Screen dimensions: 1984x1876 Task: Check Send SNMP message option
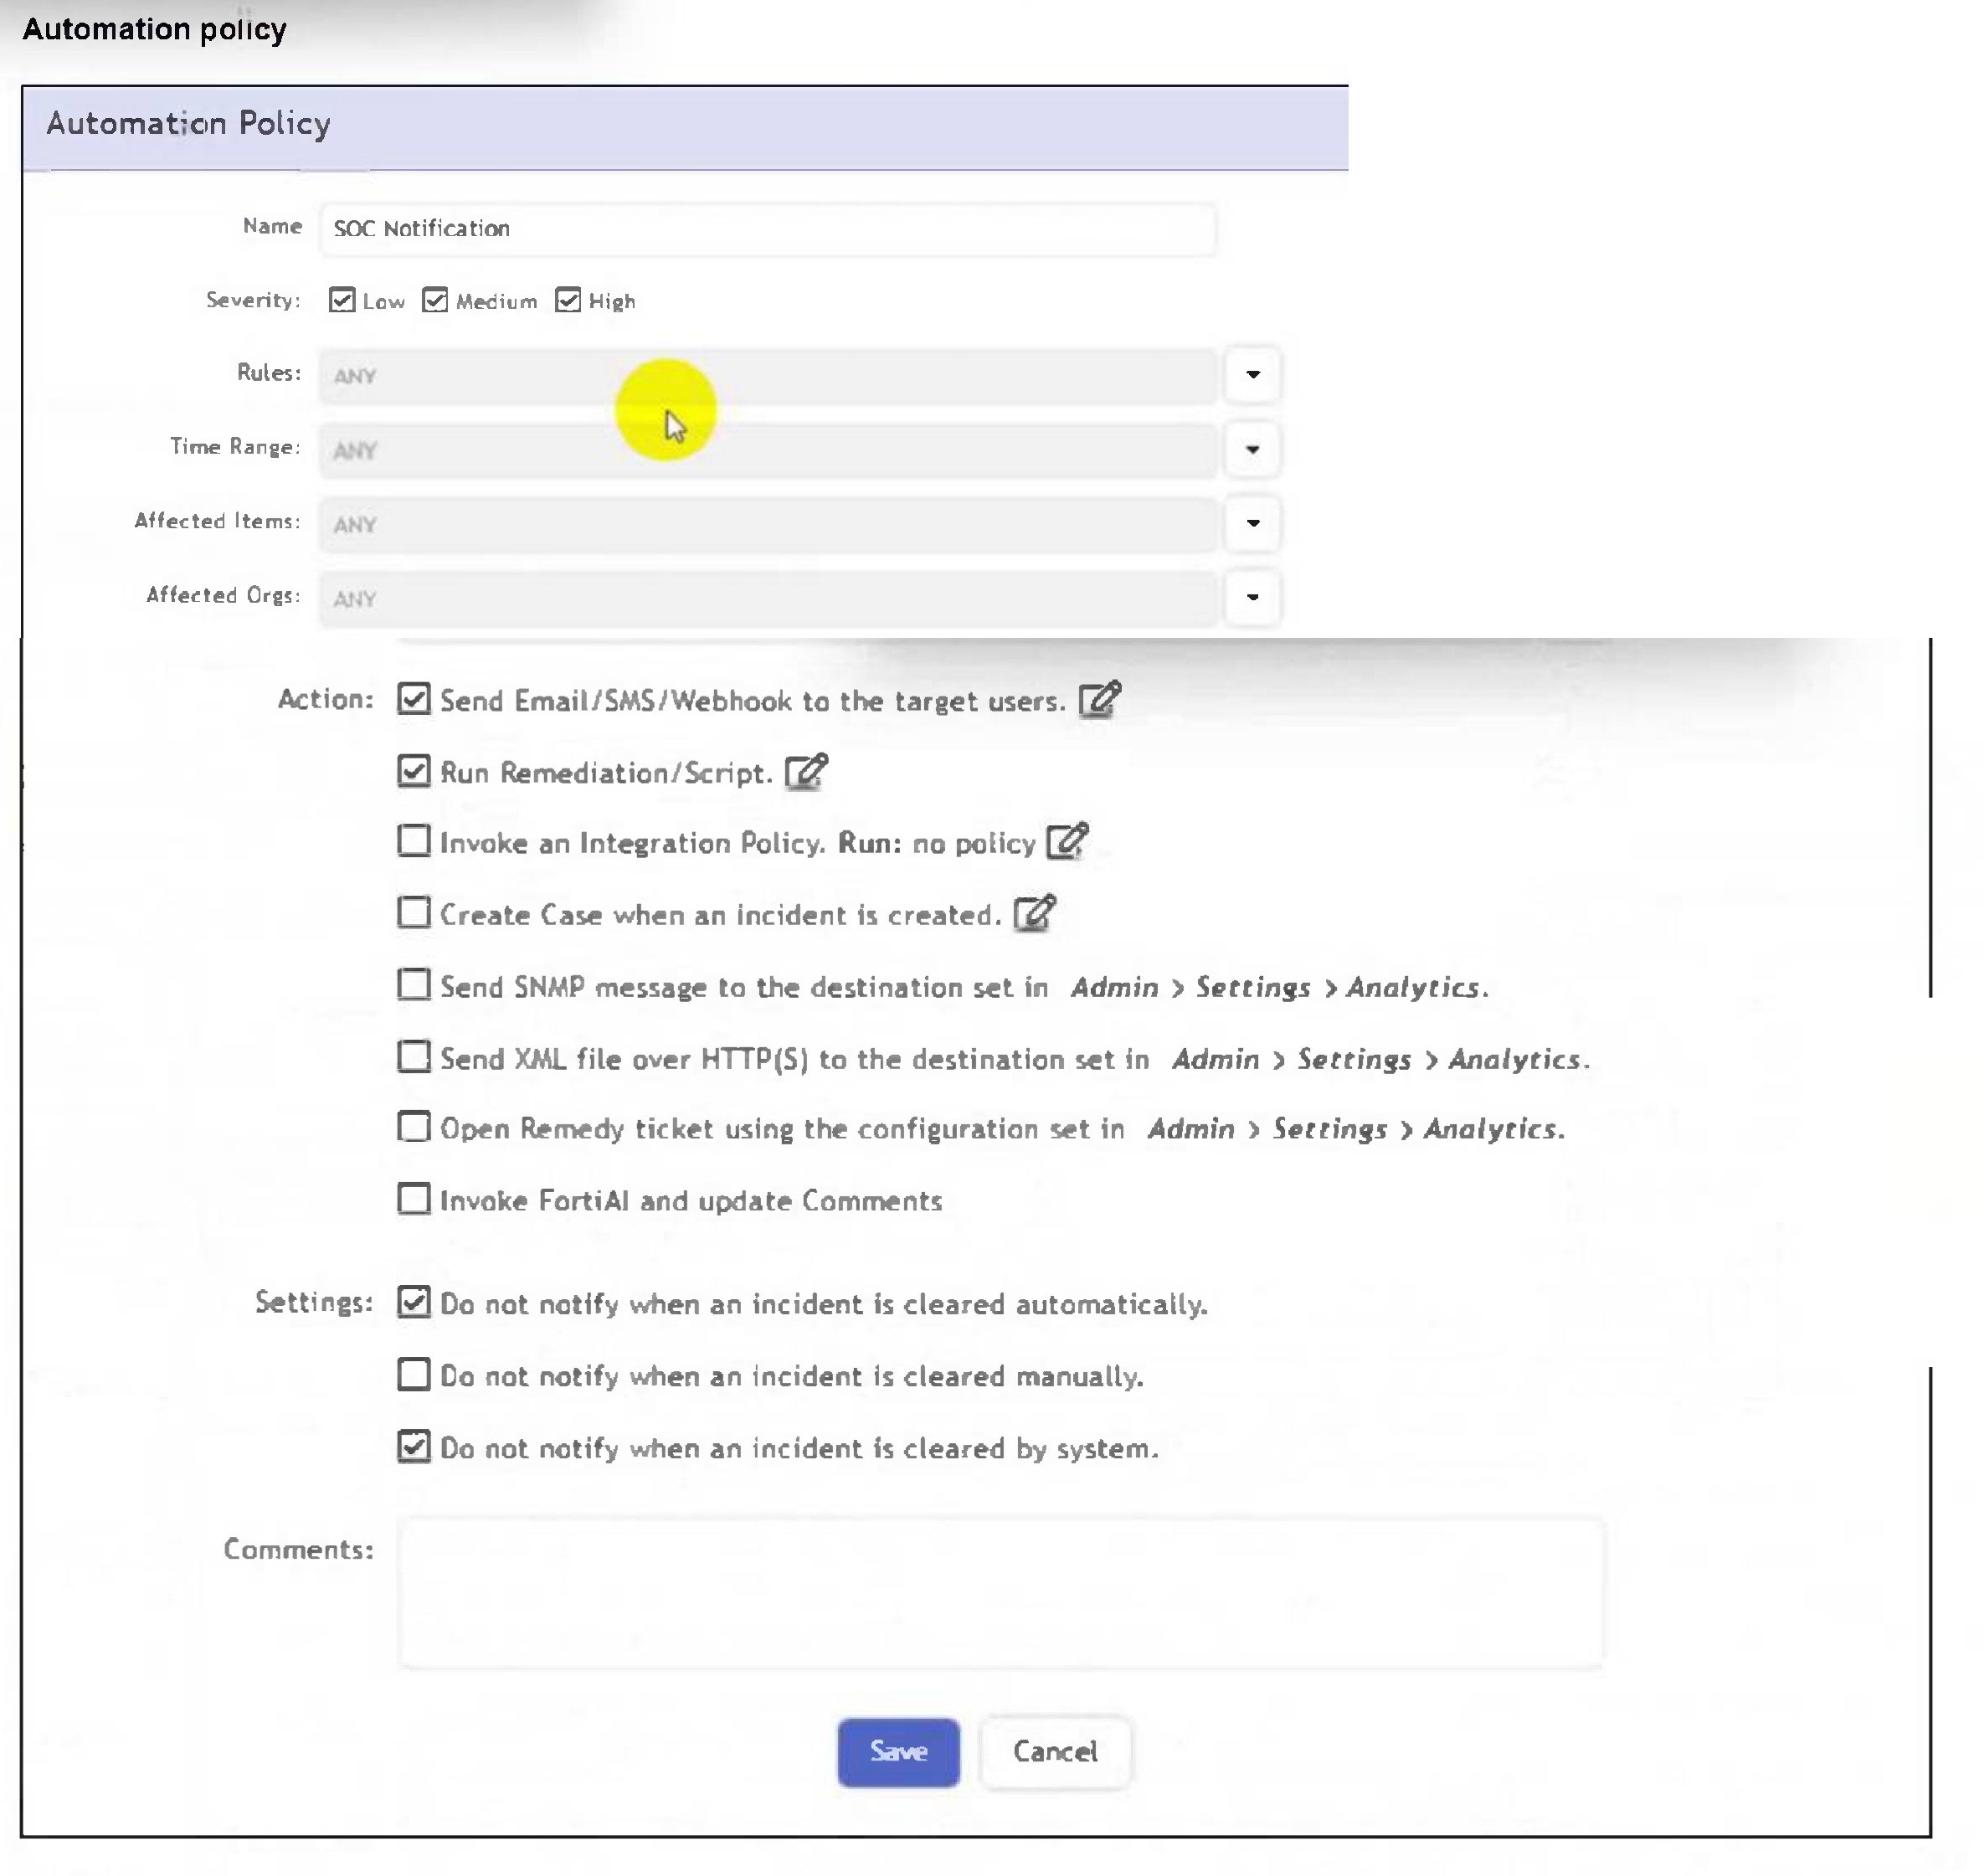tap(413, 985)
